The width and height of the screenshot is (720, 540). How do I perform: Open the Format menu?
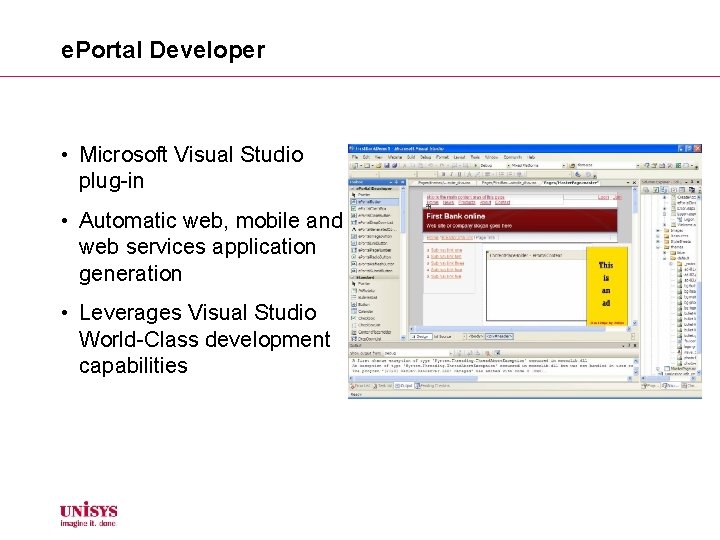pyautogui.click(x=442, y=157)
